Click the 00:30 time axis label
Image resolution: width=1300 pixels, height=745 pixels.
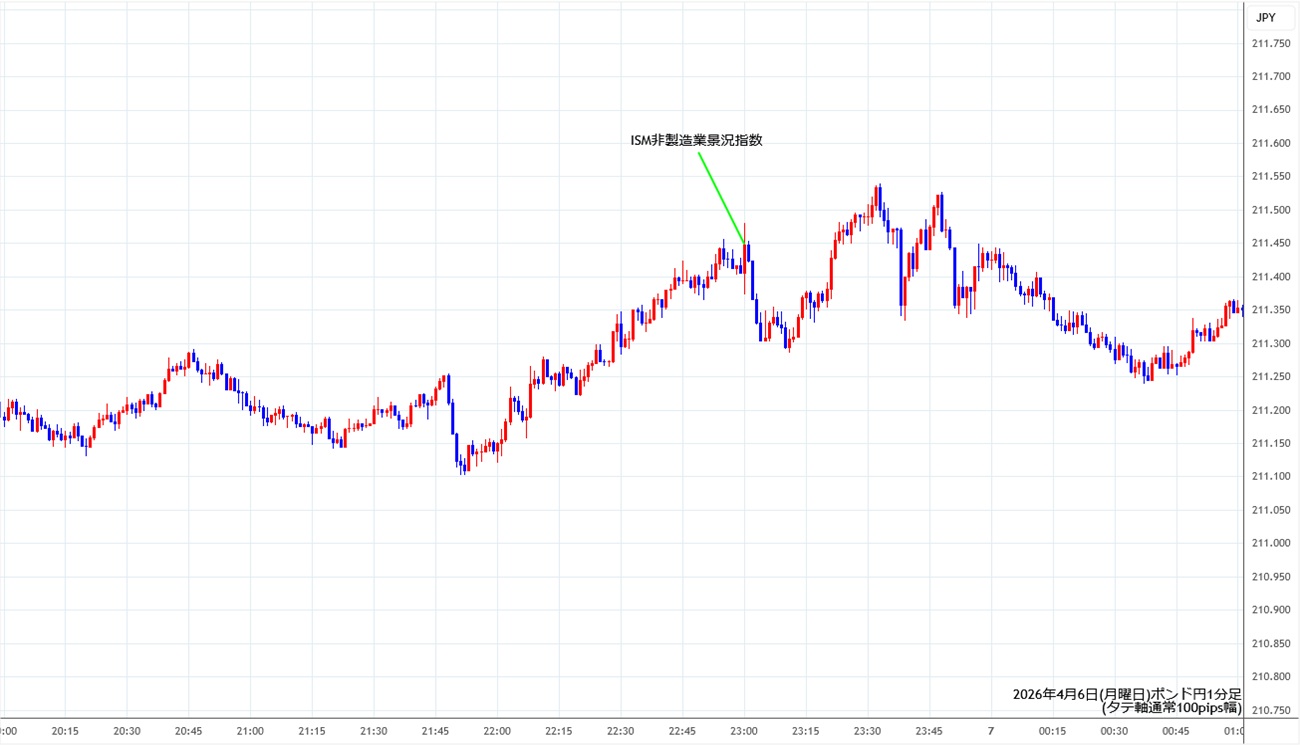pyautogui.click(x=1113, y=731)
